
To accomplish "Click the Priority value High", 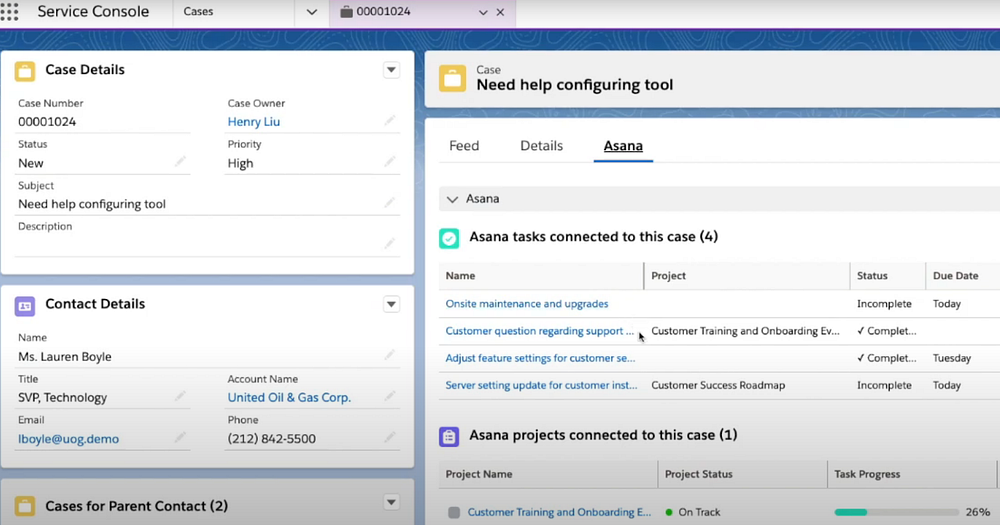I will point(240,163).
